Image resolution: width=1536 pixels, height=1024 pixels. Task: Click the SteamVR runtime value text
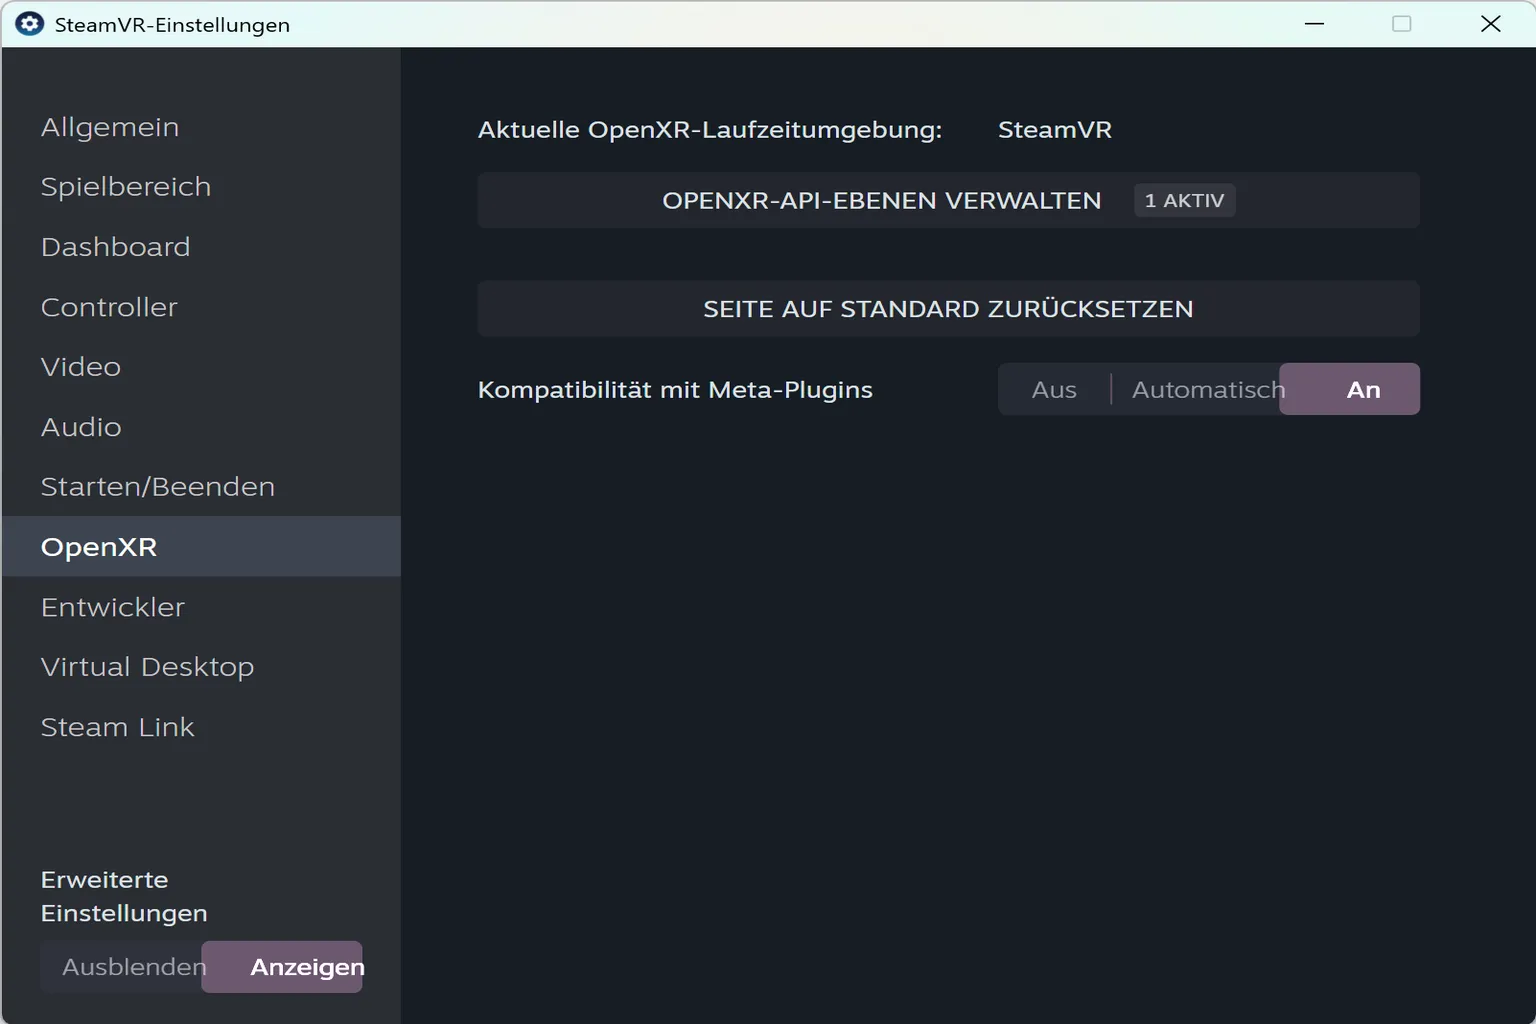[1055, 130]
